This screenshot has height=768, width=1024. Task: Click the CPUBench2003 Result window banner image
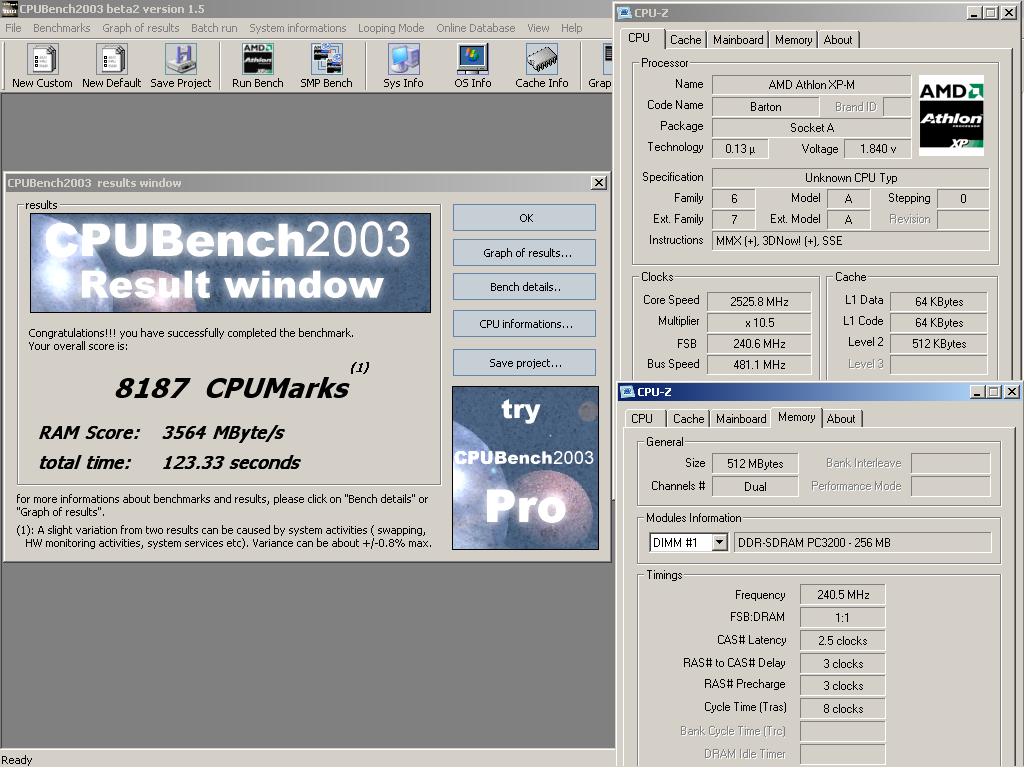(231, 263)
